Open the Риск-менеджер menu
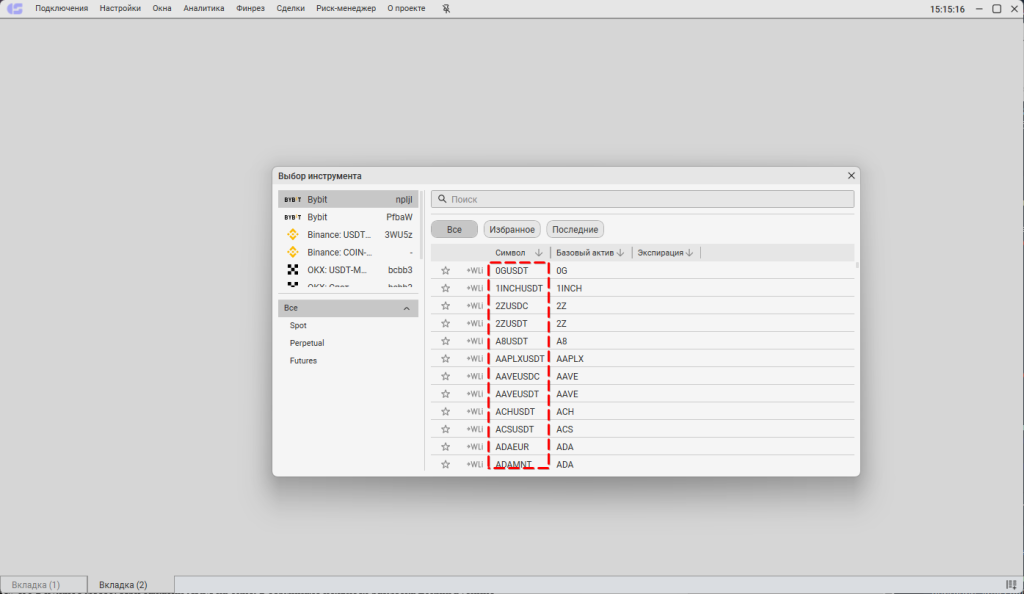The height and width of the screenshot is (594, 1024). (346, 9)
